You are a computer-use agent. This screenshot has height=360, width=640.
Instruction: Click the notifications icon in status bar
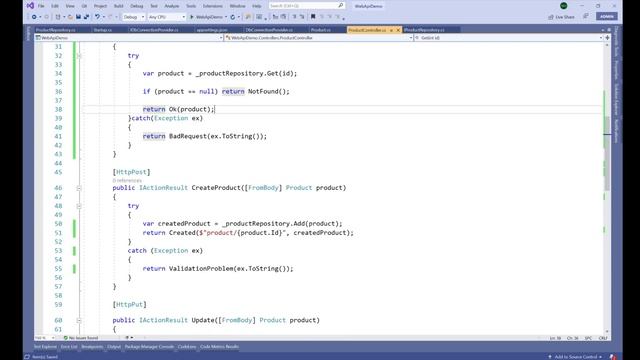tap(612, 357)
